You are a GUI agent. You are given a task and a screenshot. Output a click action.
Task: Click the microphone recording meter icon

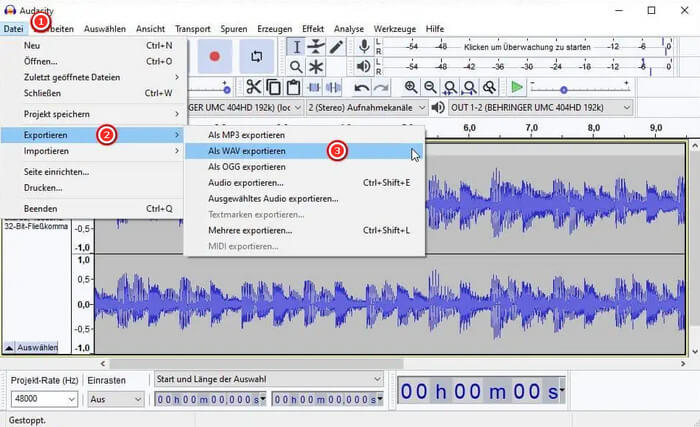click(364, 46)
